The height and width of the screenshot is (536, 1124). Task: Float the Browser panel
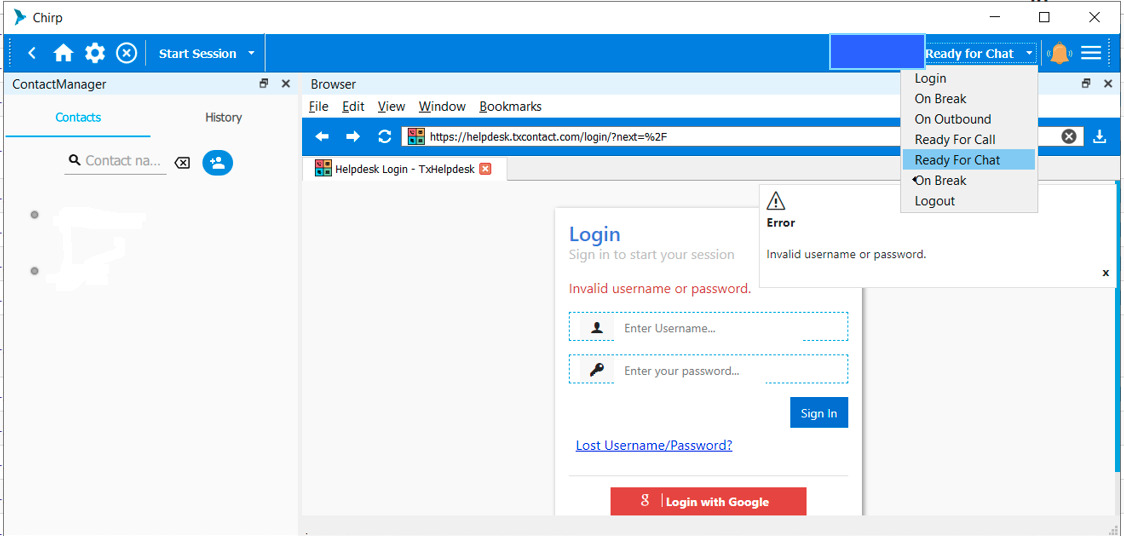tap(1086, 84)
